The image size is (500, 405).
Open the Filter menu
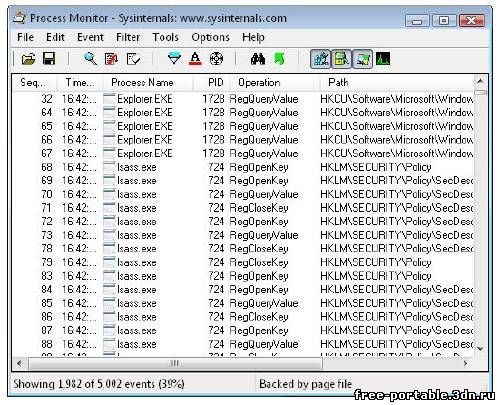click(128, 37)
